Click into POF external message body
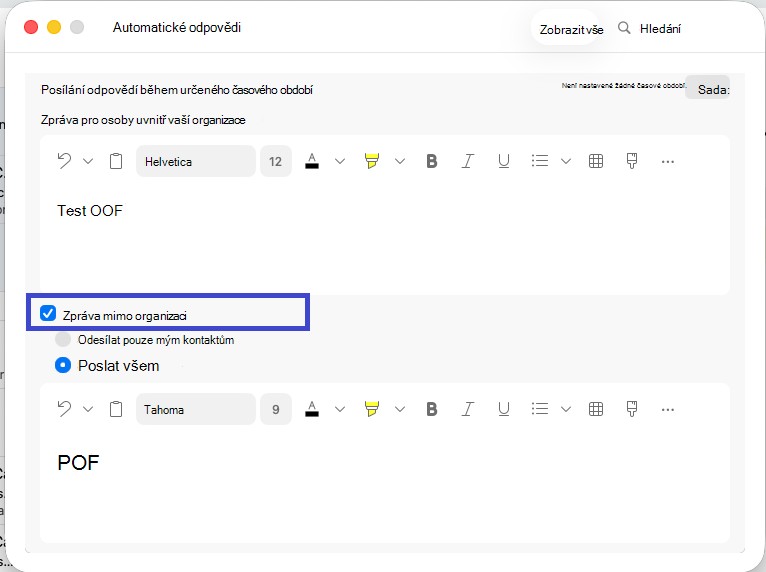The width and height of the screenshot is (766, 572). (x=385, y=488)
